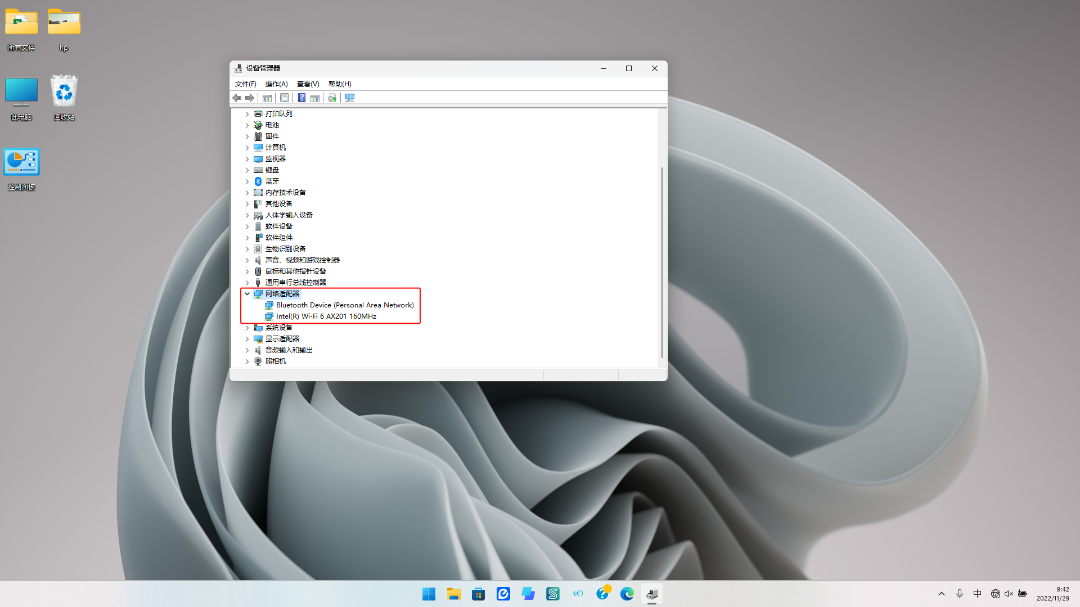Open the 操作(A) menu
The image size is (1080, 607).
[x=276, y=84]
